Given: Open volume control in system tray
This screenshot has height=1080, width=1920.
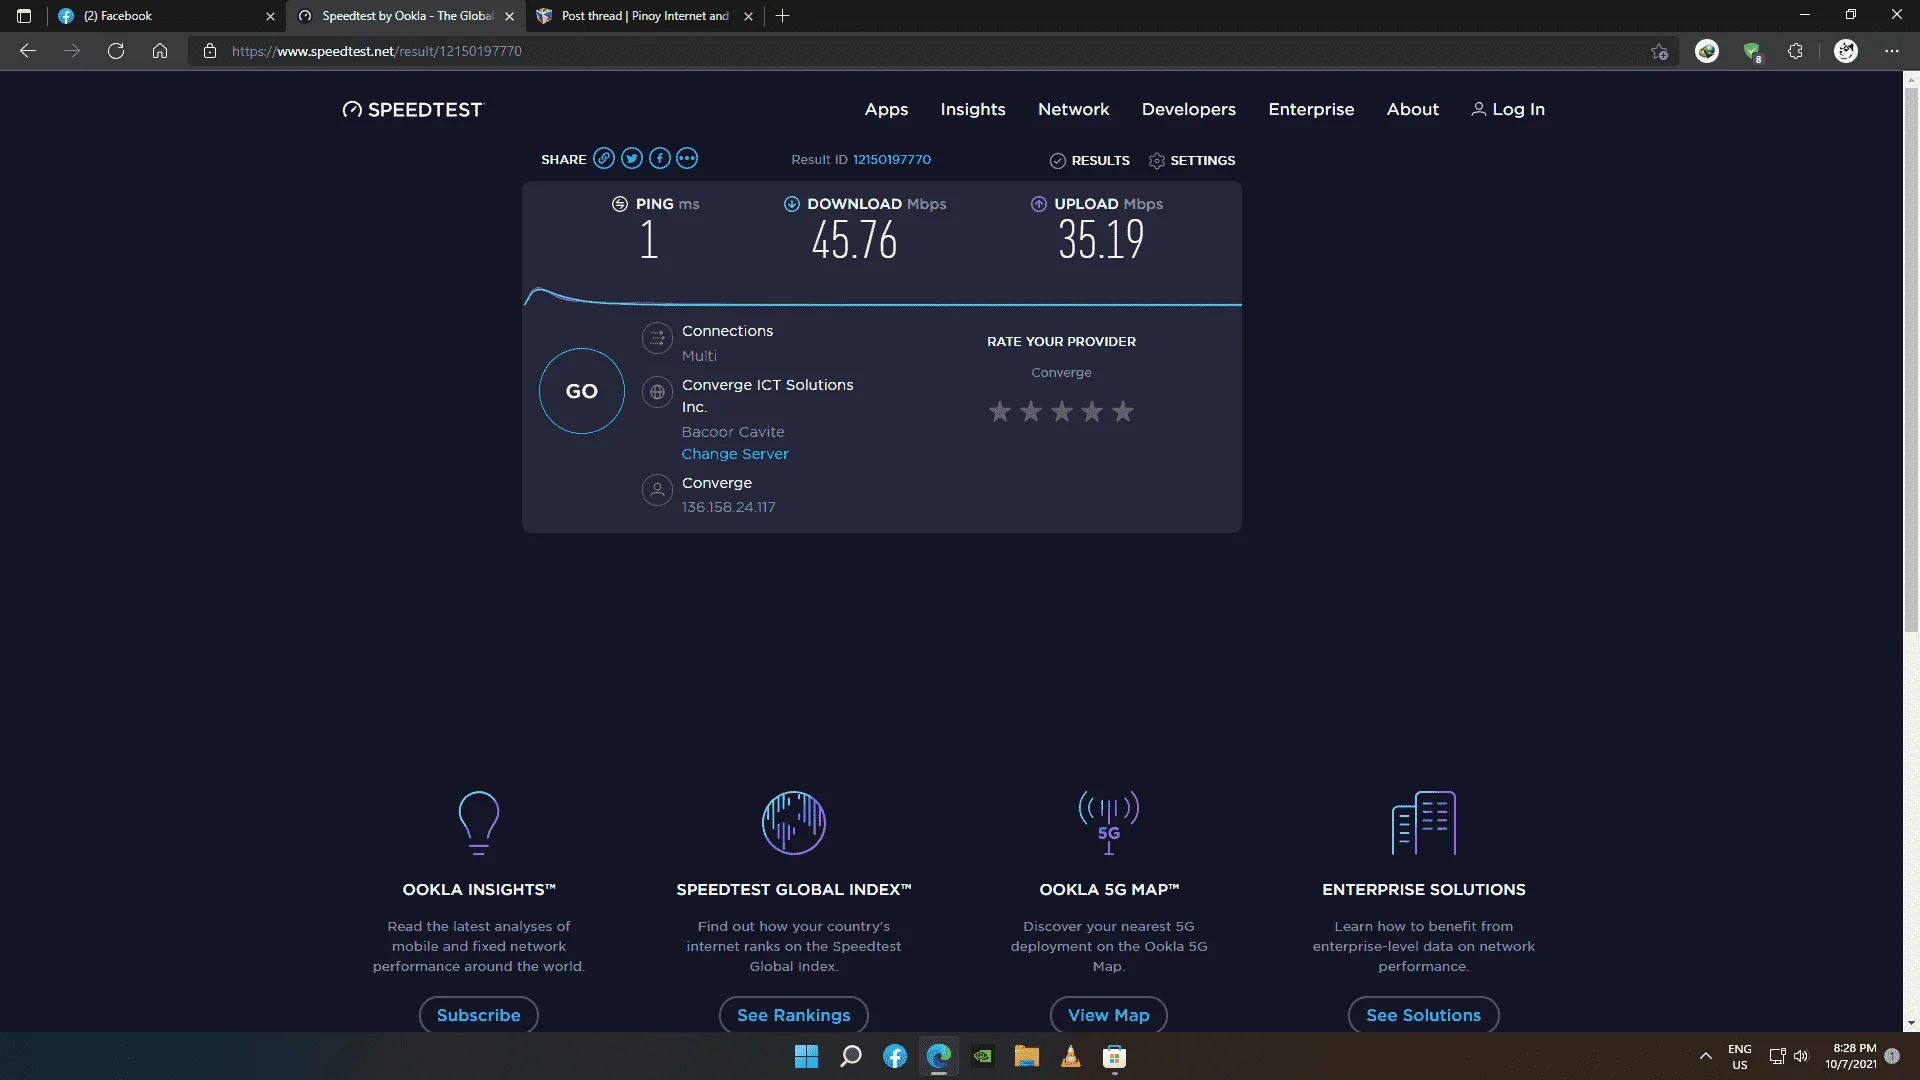Looking at the screenshot, I should (1801, 1056).
